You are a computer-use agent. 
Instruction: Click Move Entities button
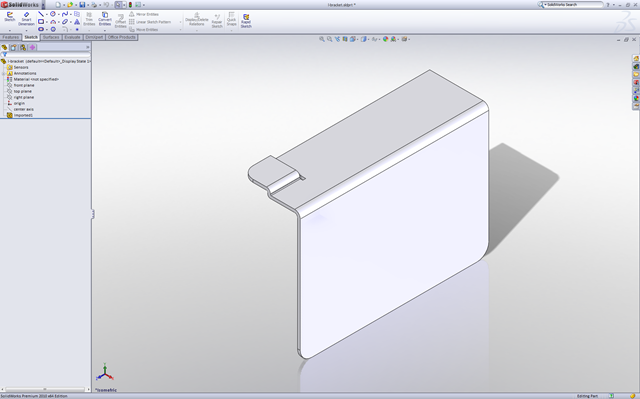144,30
